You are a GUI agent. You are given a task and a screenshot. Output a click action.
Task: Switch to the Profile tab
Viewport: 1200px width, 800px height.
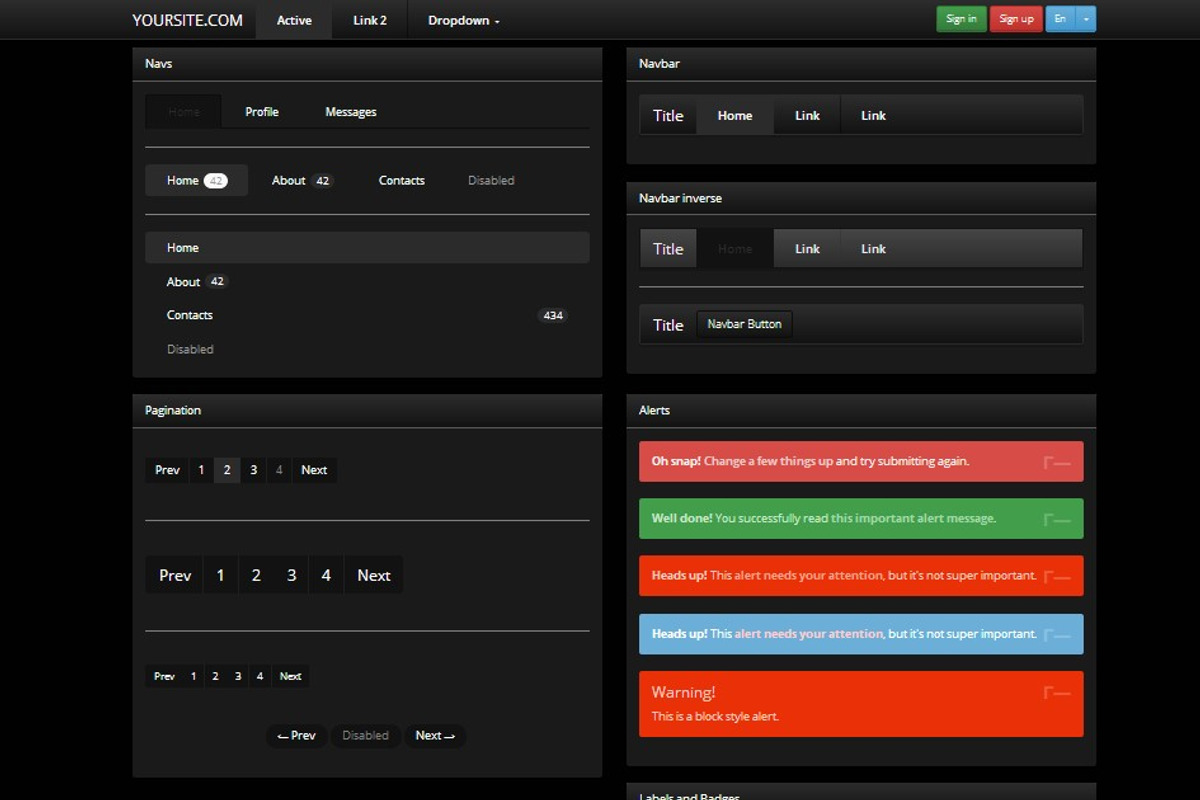(x=261, y=111)
